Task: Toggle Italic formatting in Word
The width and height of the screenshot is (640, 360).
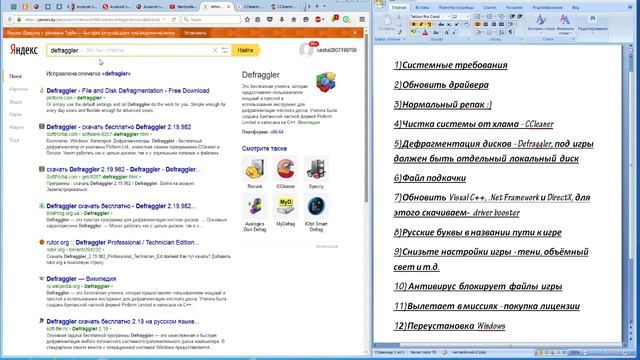Action: tap(421, 24)
